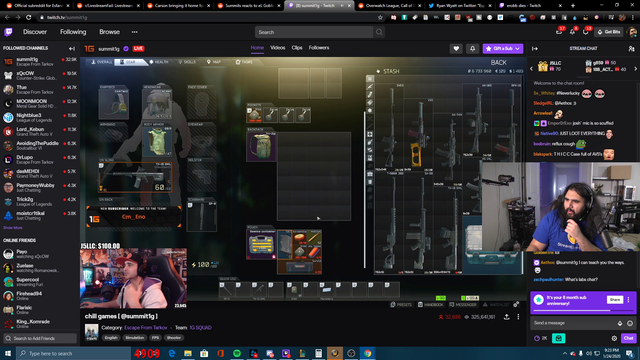Viewport: 640px width, 360px height.
Task: Collapse the stream chat panel
Action: tap(535, 49)
